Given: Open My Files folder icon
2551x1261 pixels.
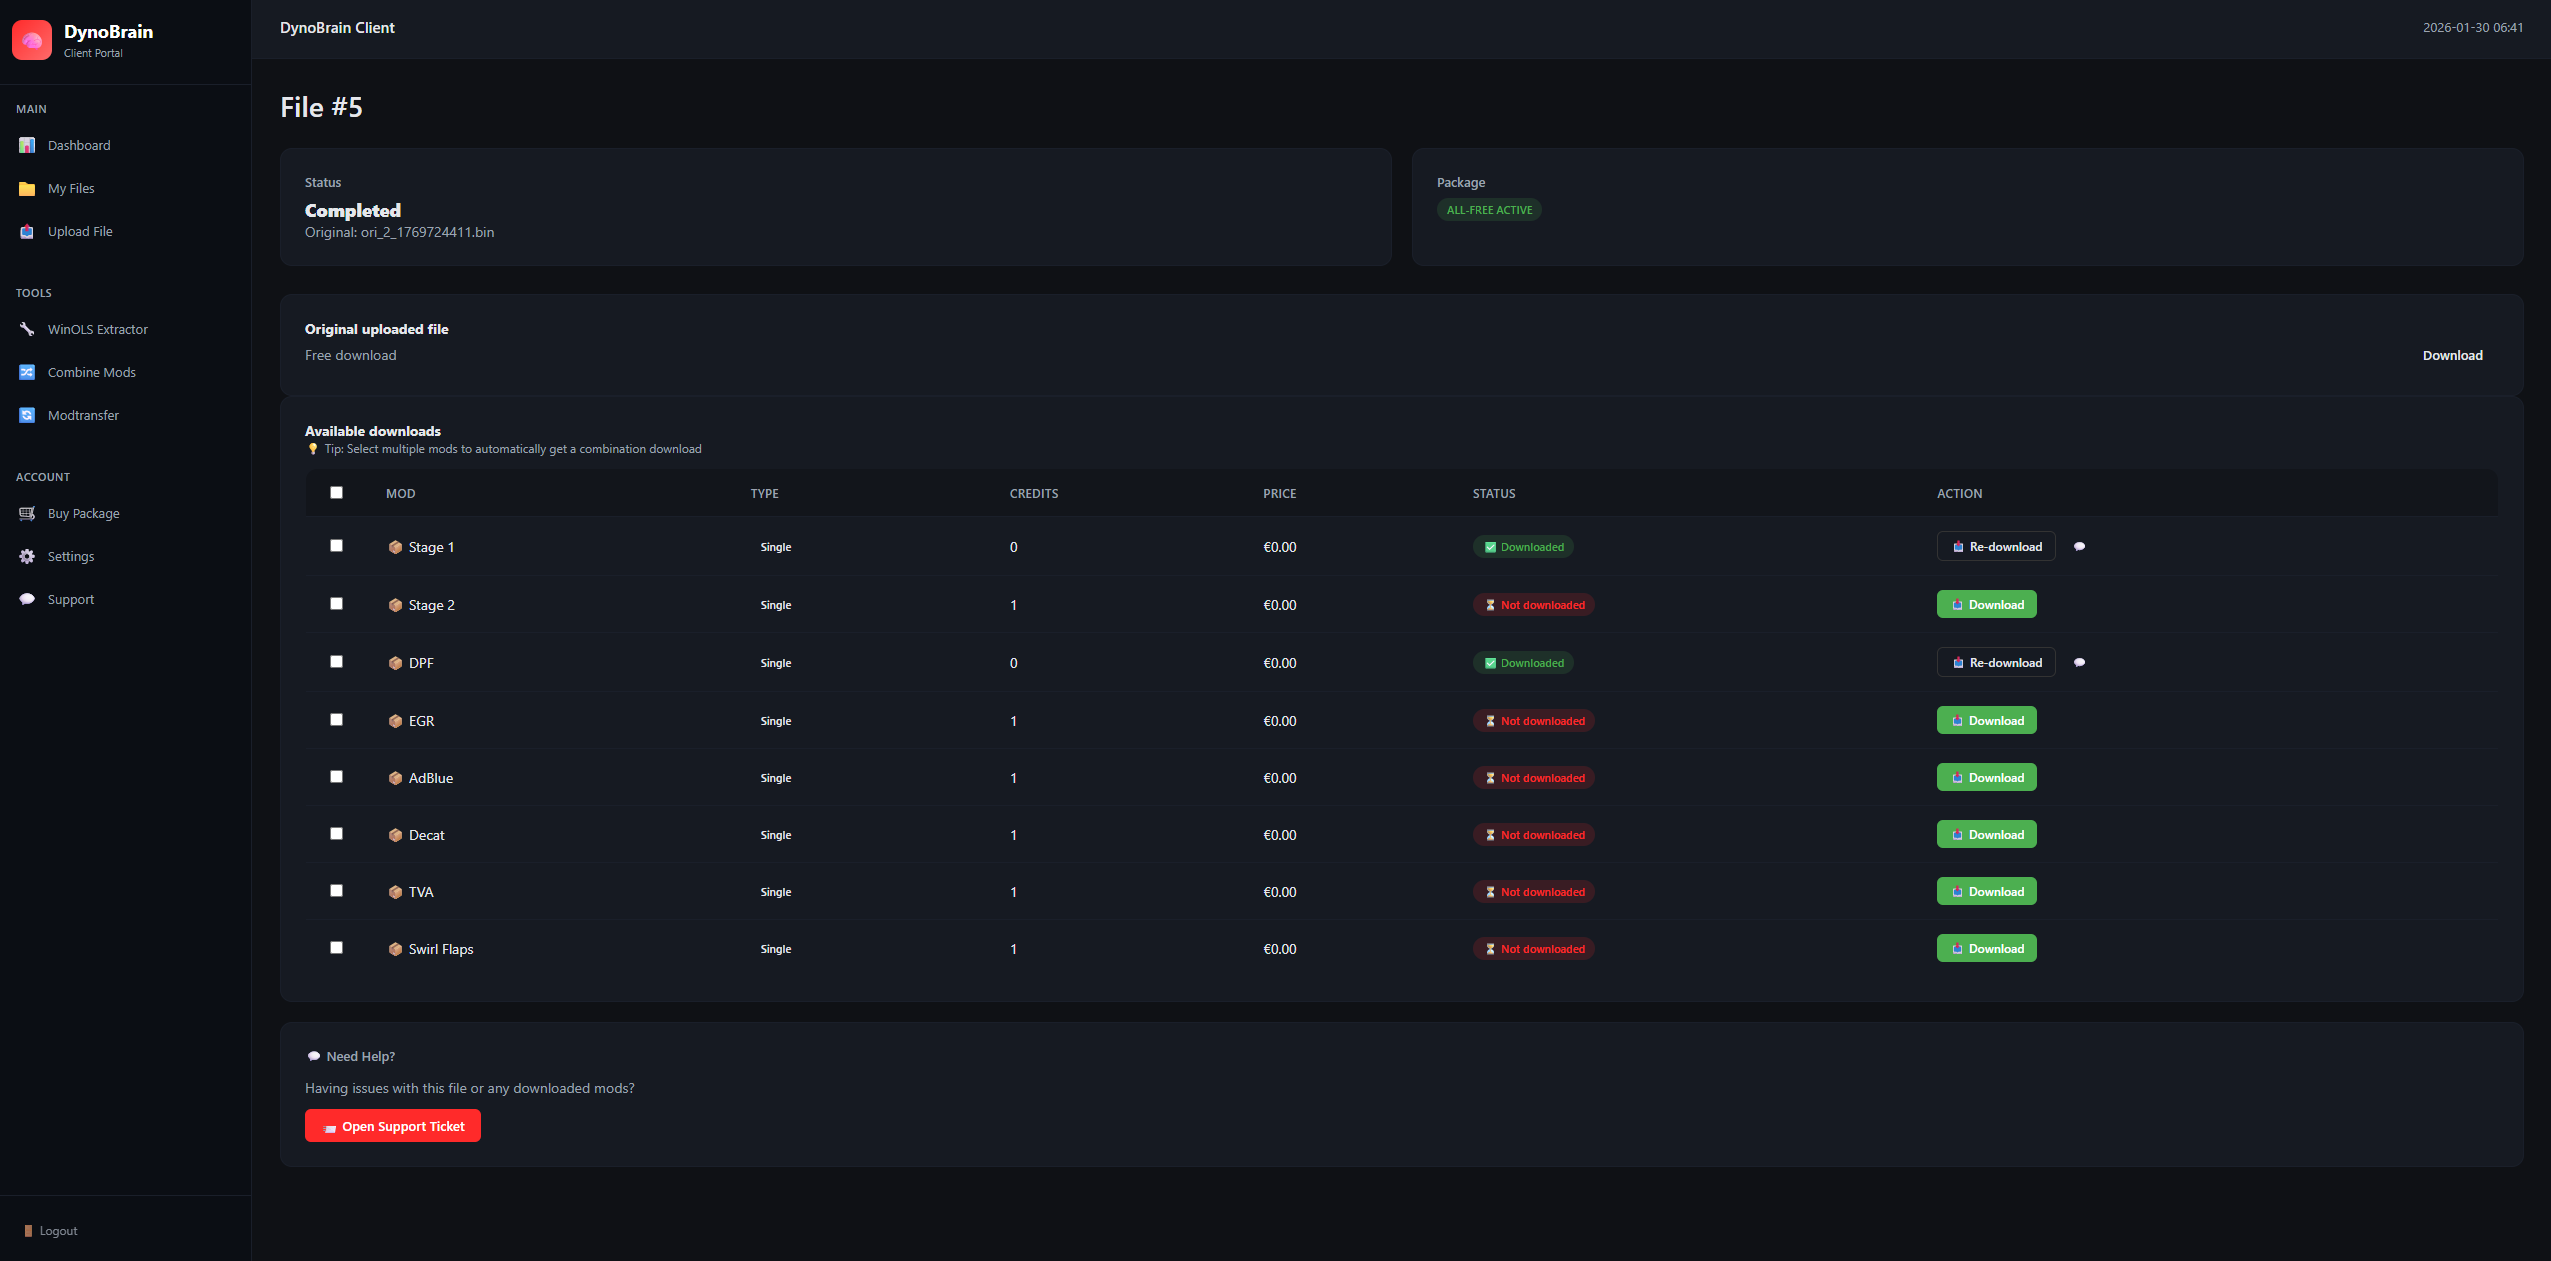Looking at the screenshot, I should pyautogui.click(x=26, y=188).
